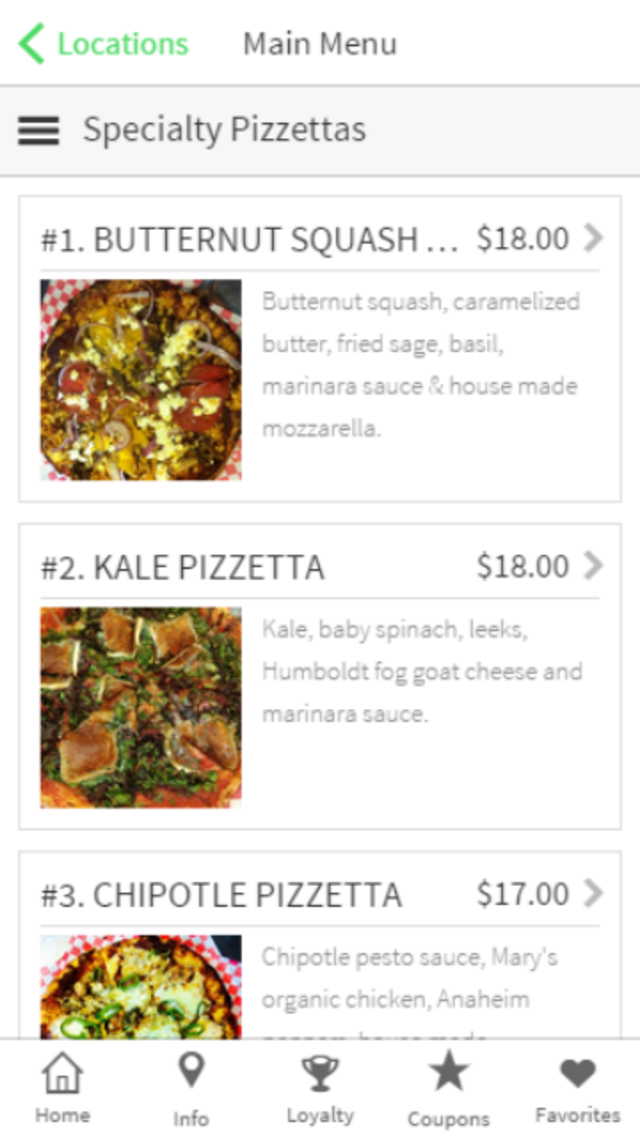The width and height of the screenshot is (640, 1136).
Task: Open the Specialty Pizzettas category selector
Action: (x=224, y=130)
